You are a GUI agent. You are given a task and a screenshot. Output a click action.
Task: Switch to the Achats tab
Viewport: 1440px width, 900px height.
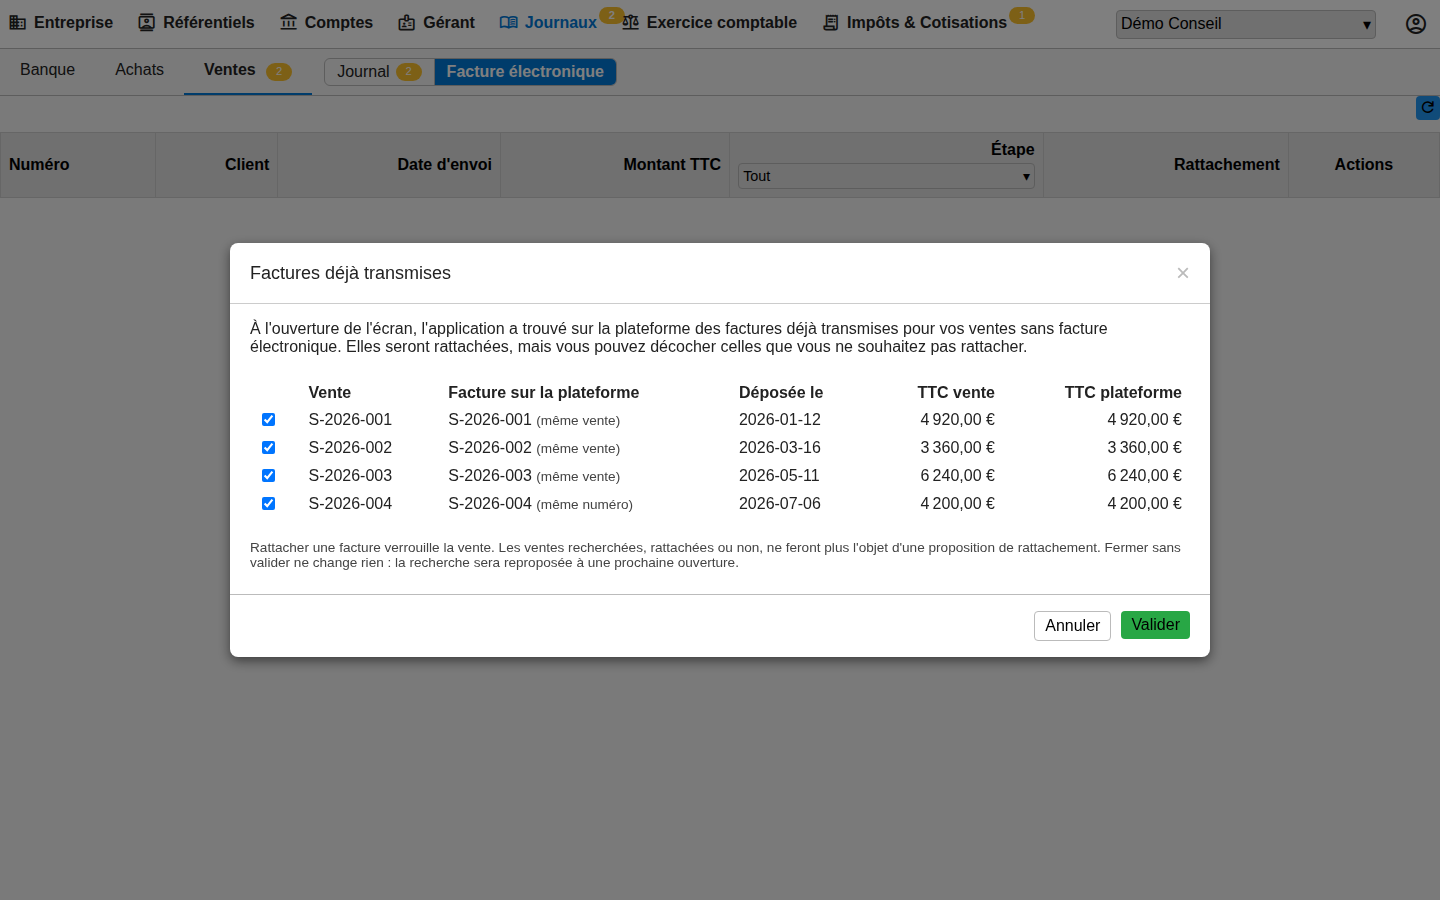[x=139, y=70]
